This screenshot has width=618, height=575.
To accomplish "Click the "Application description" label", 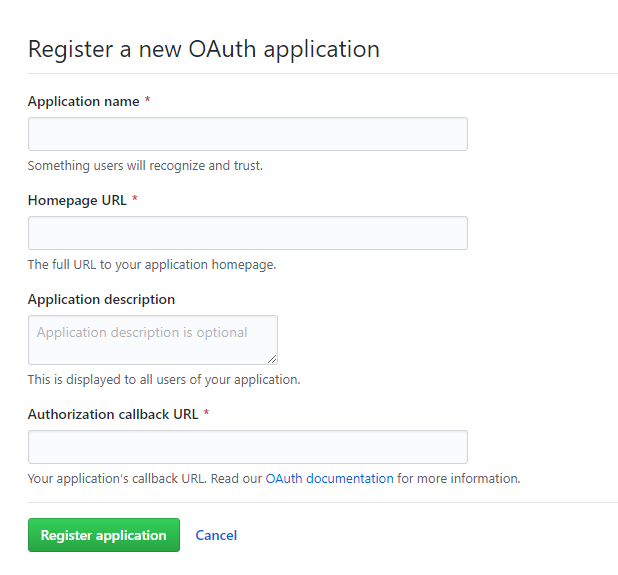I will (x=101, y=299).
